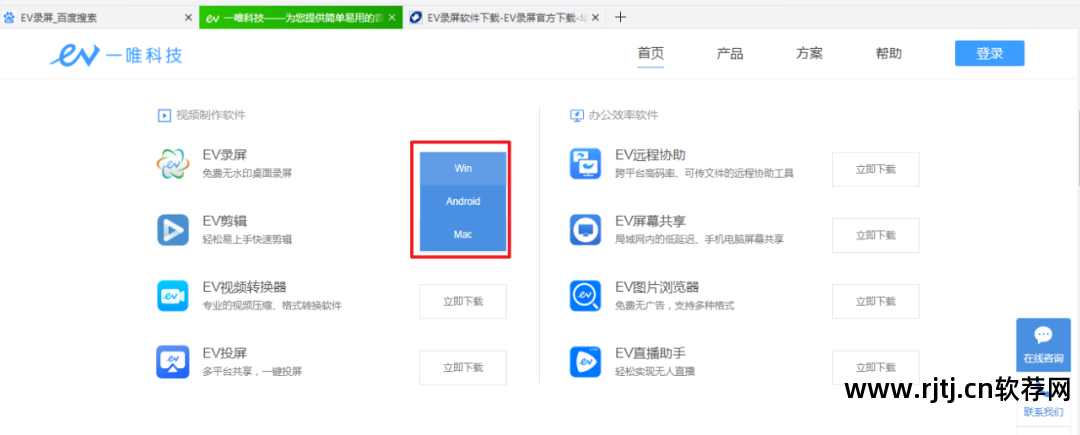The height and width of the screenshot is (435, 1080).
Task: Download EV直播助手 with 立即下载
Action: click(875, 368)
